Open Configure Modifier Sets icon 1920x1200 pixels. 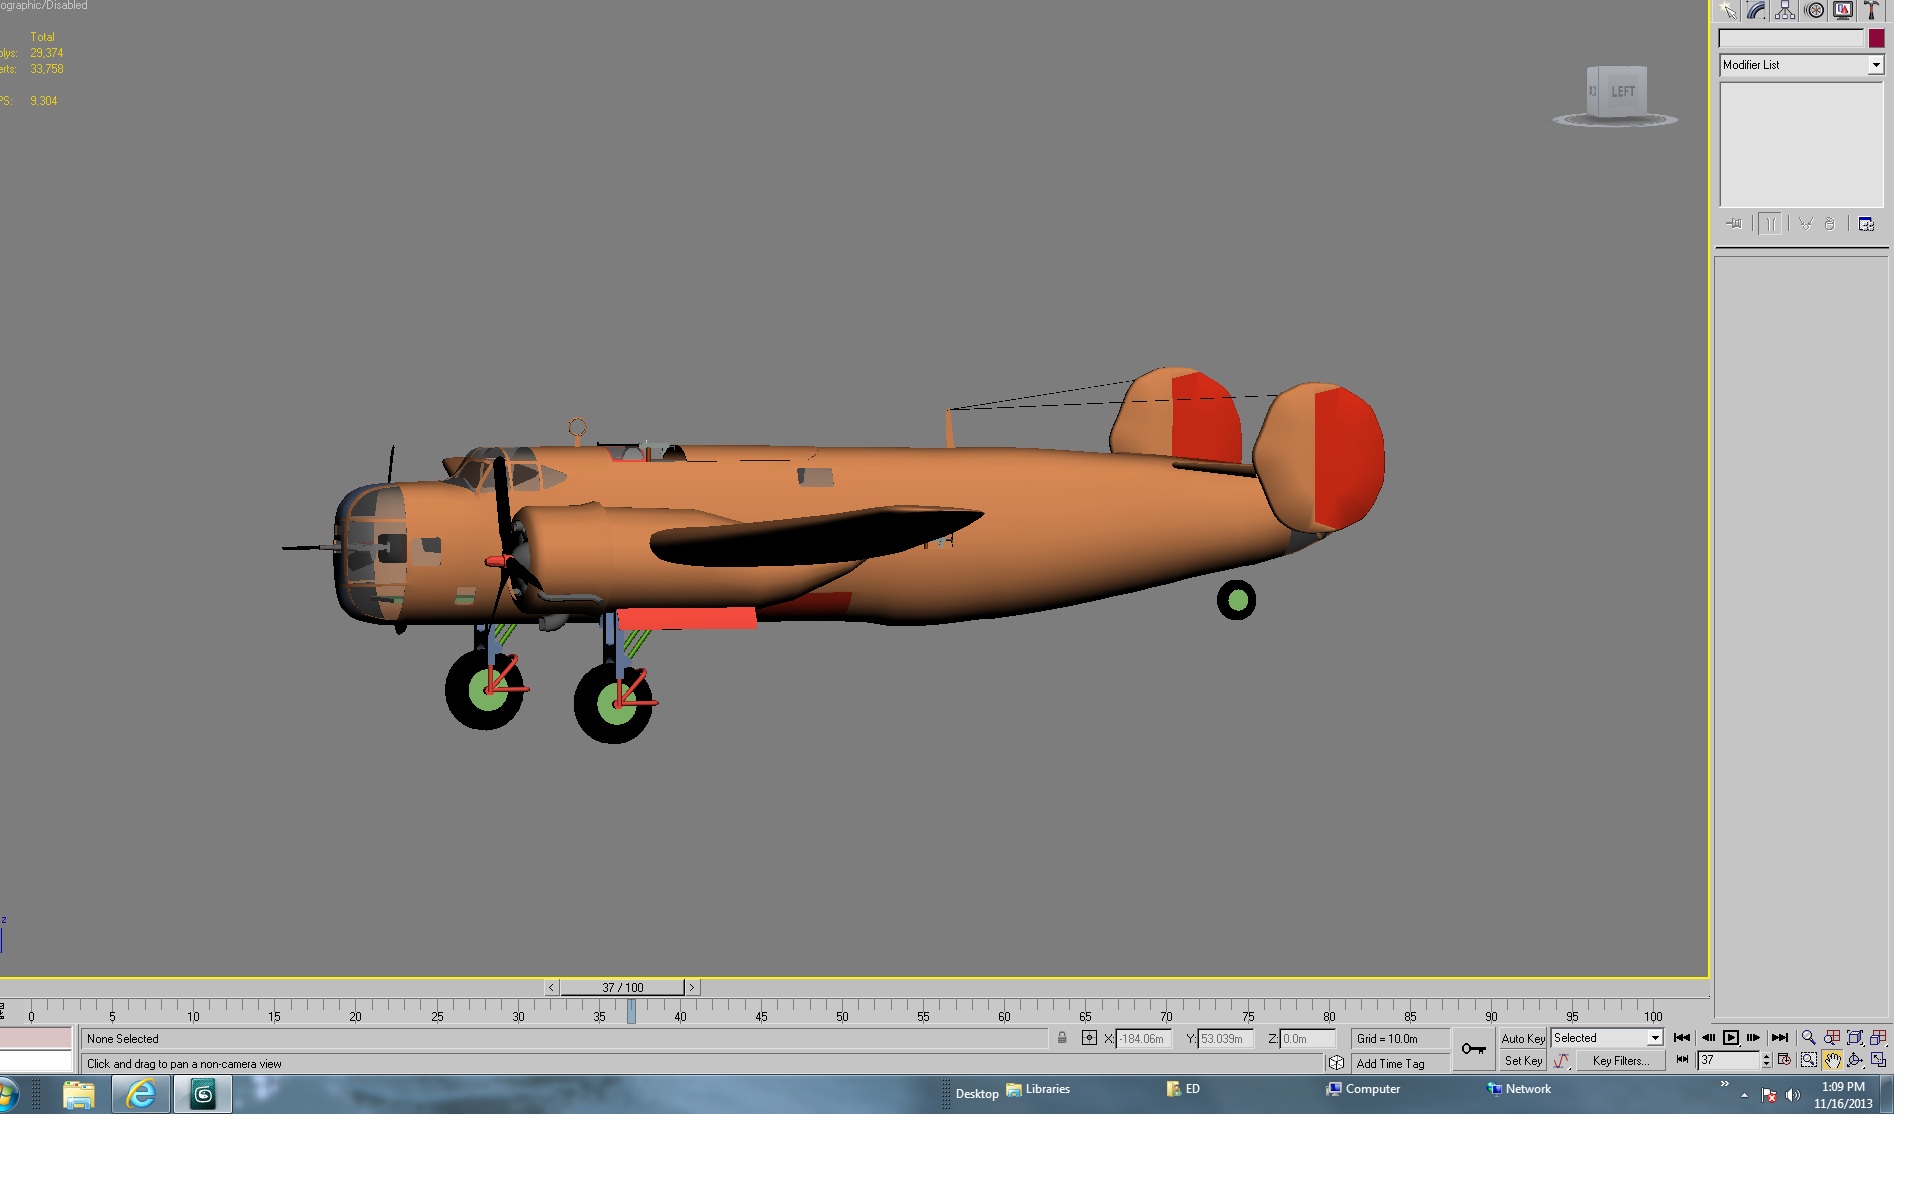click(1866, 224)
